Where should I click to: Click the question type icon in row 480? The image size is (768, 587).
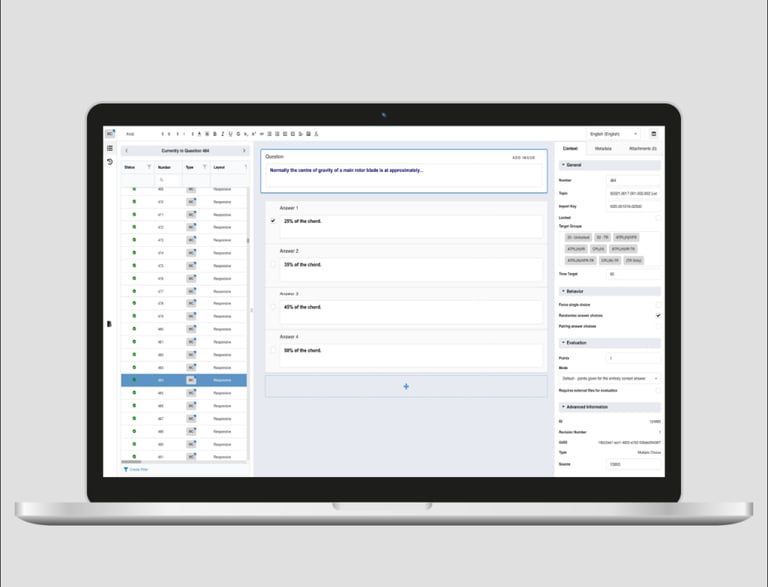pos(191,329)
